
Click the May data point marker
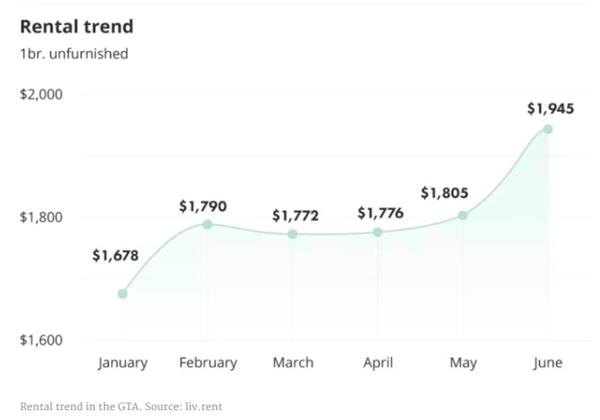(x=463, y=215)
